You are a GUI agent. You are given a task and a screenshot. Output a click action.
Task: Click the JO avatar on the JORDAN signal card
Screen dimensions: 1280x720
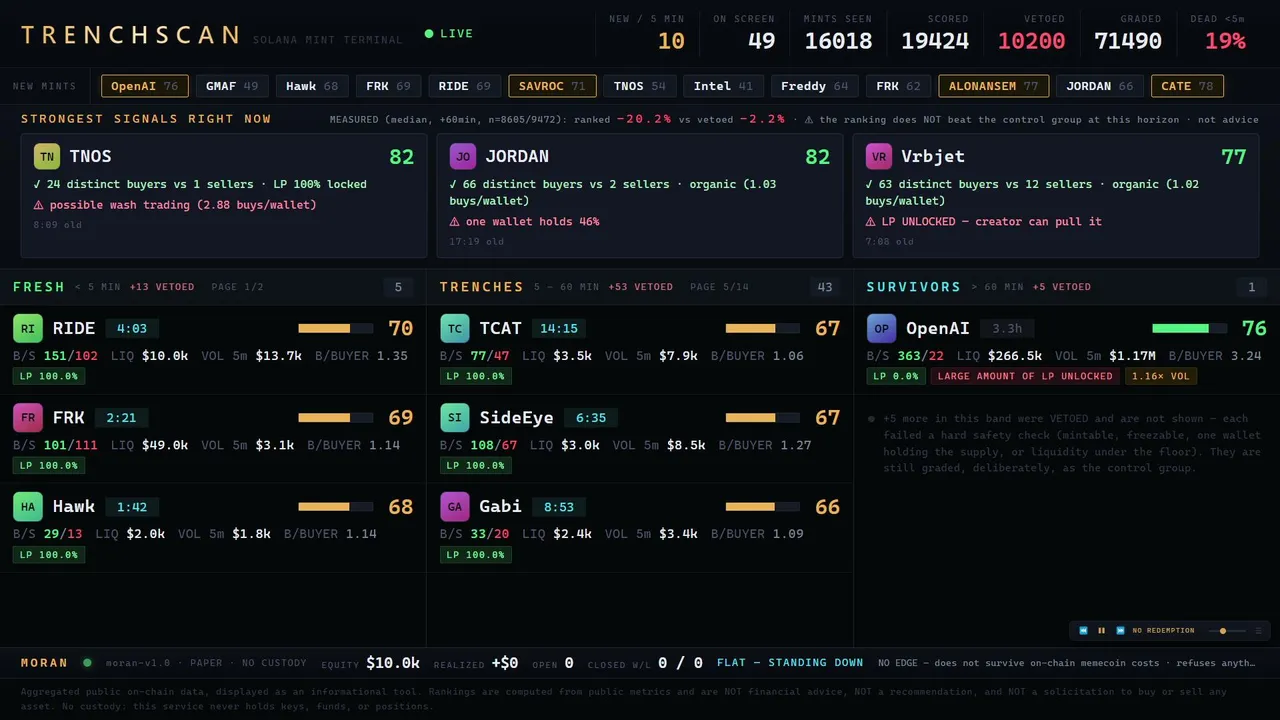[462, 157]
